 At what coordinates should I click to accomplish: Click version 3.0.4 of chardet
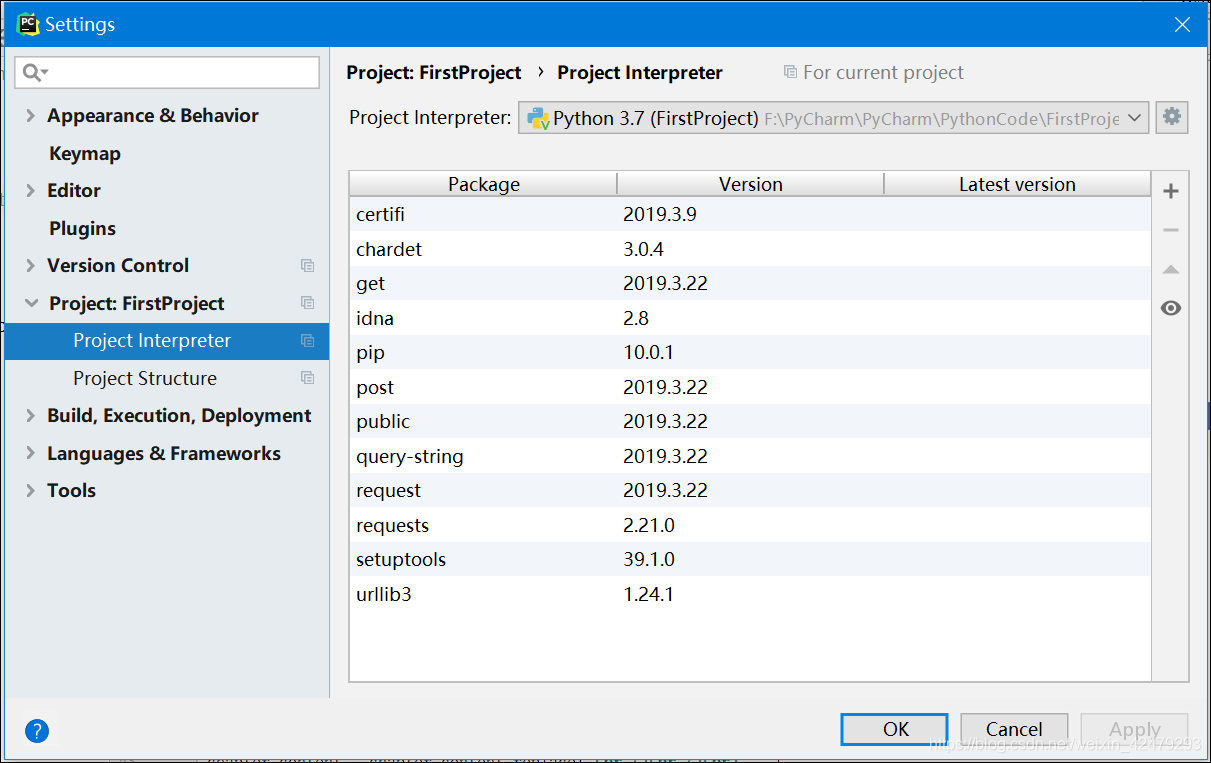pos(643,249)
